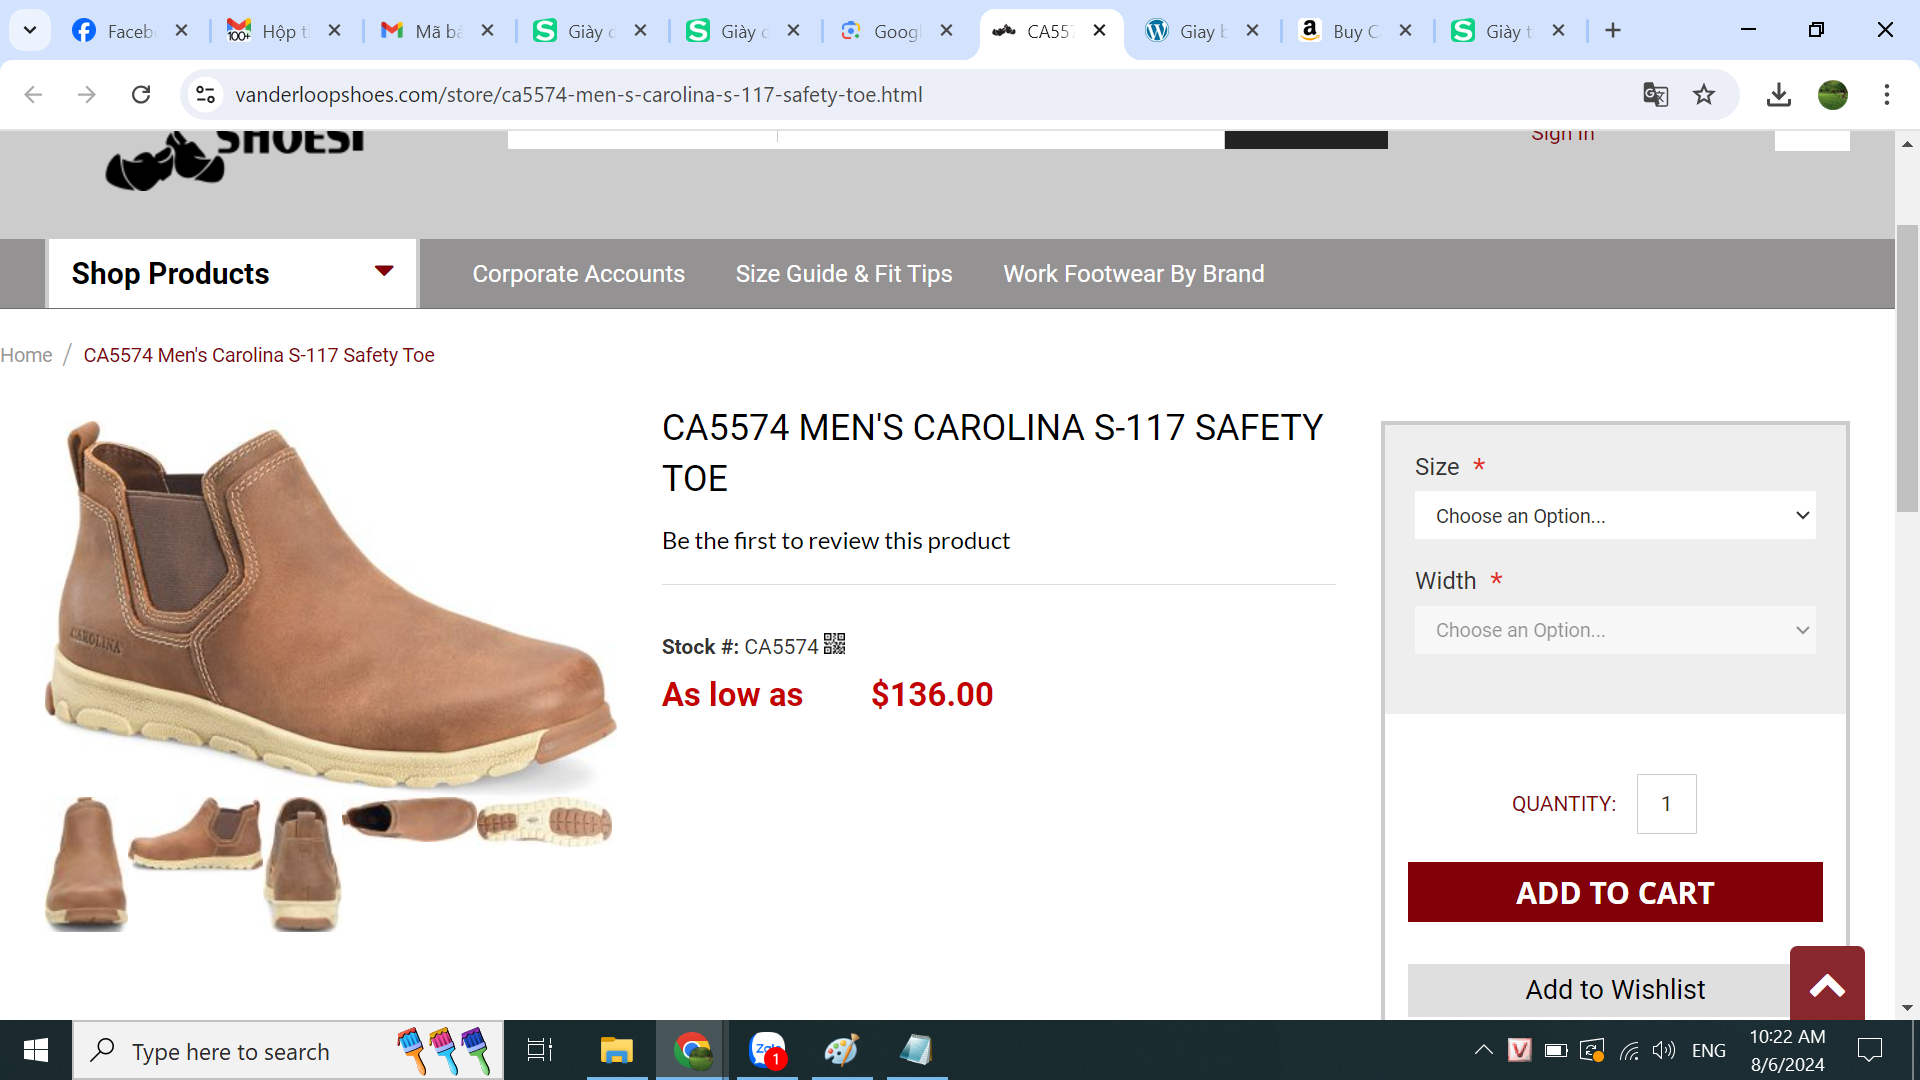Open Work Footwear By Brand menu item
The image size is (1920, 1080).
pyautogui.click(x=1134, y=274)
